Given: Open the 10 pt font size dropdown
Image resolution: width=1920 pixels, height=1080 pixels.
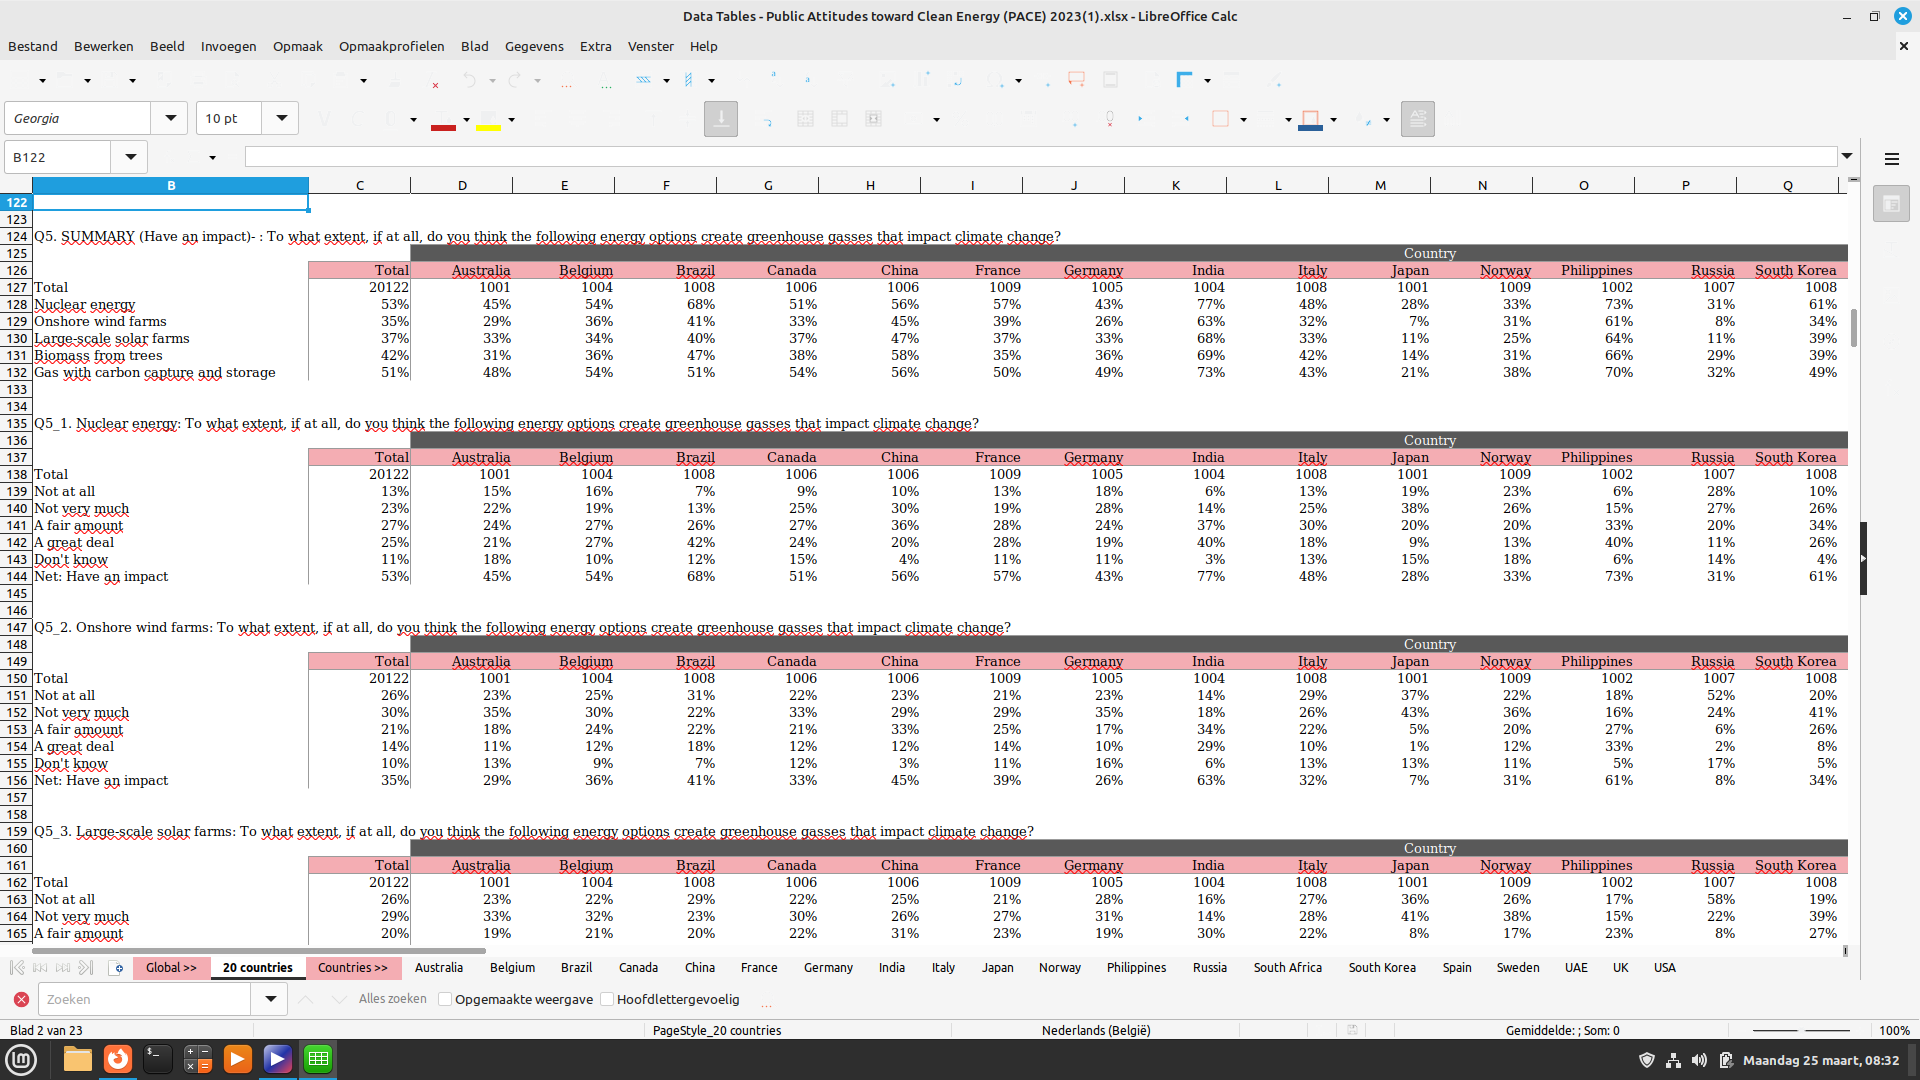Looking at the screenshot, I should click(281, 118).
